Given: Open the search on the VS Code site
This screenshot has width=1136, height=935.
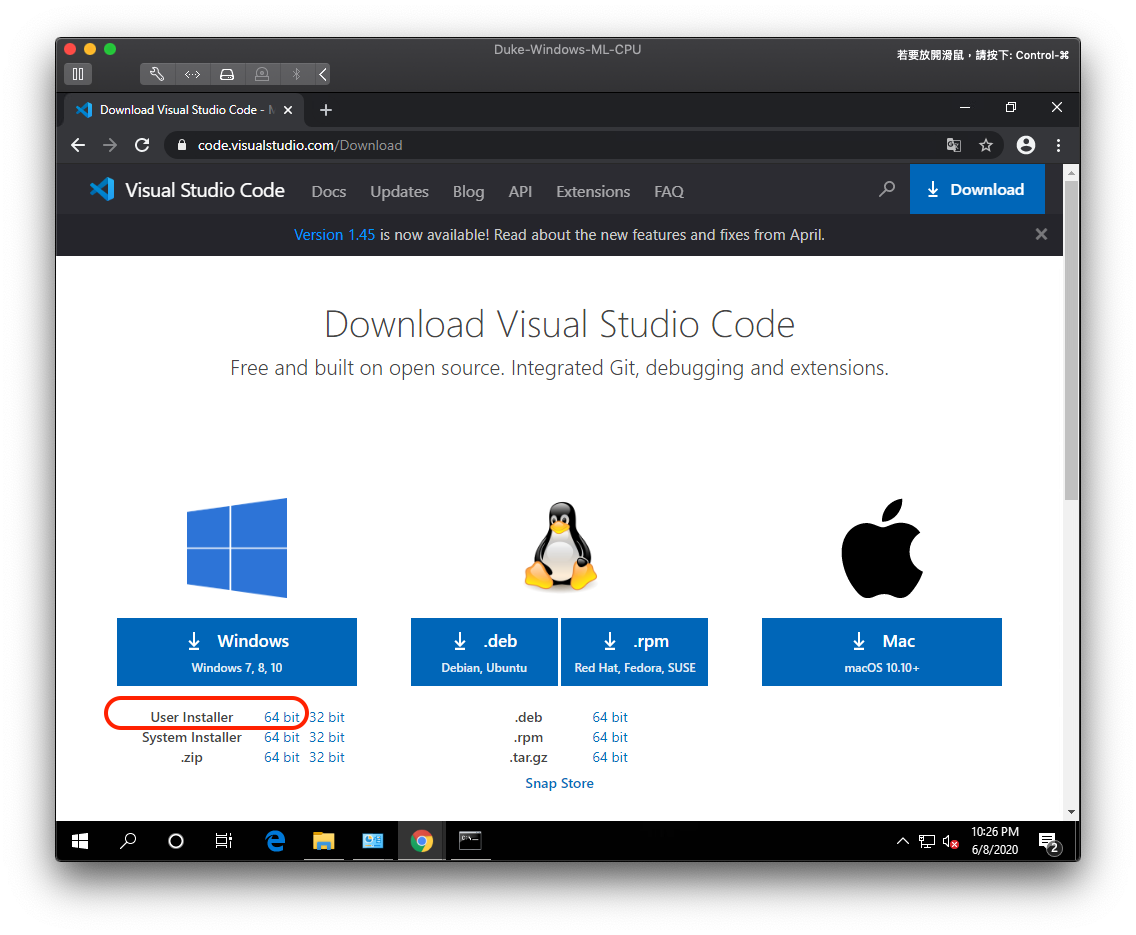Looking at the screenshot, I should (x=886, y=189).
